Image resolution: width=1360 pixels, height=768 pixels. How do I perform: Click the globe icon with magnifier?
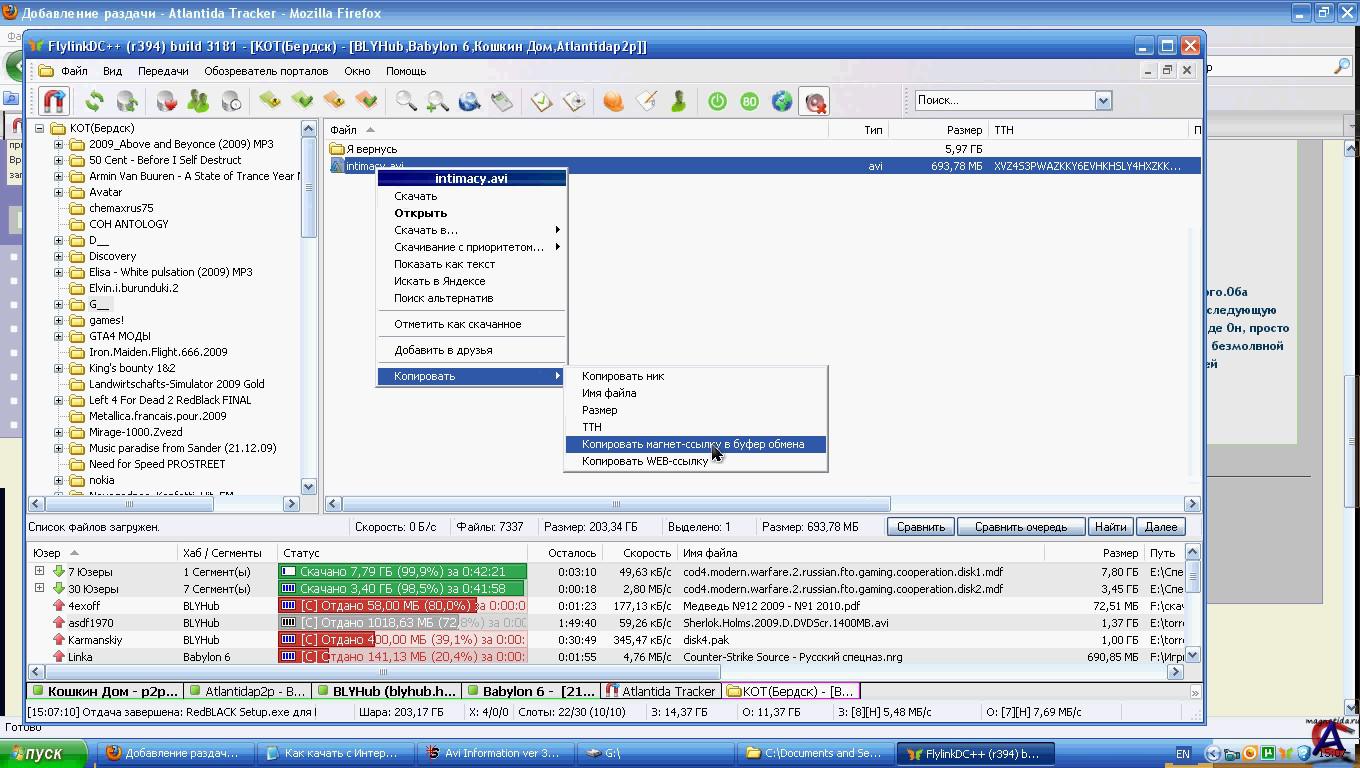pos(469,101)
